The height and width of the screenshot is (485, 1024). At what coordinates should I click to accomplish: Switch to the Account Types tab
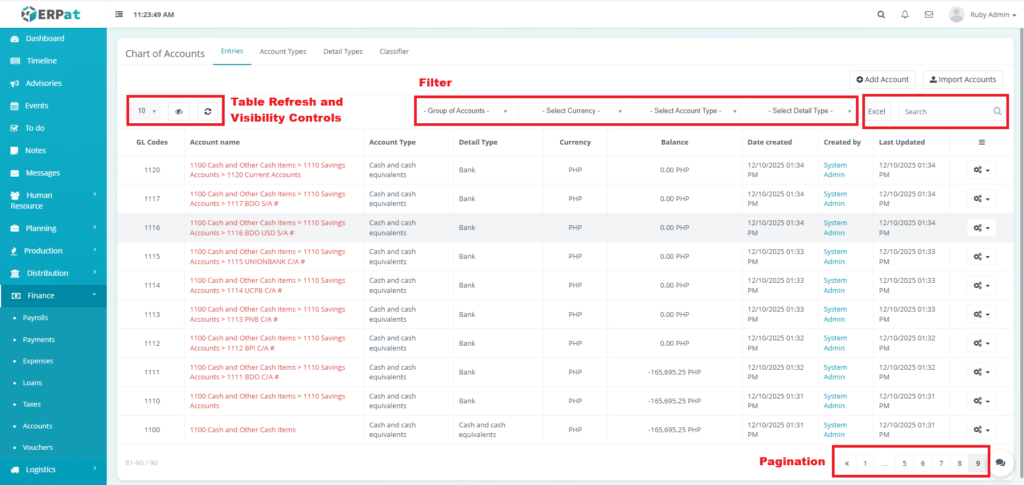coord(282,51)
